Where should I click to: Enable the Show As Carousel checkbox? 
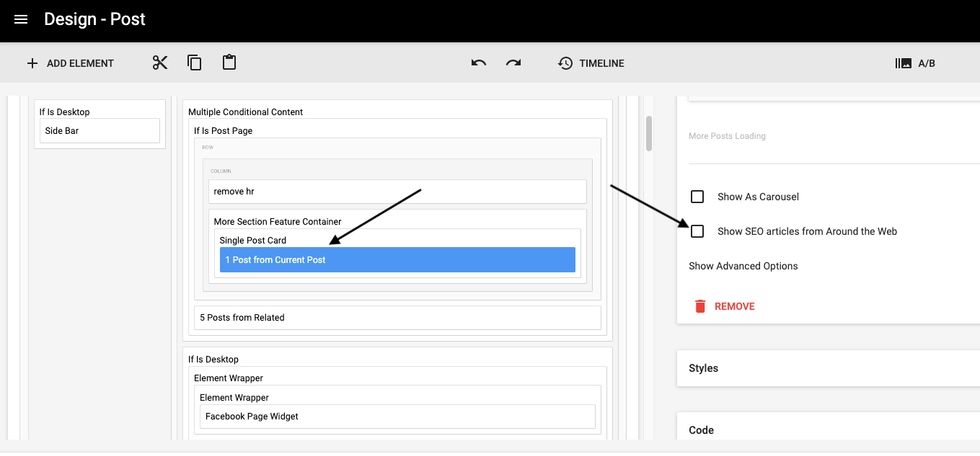click(697, 197)
